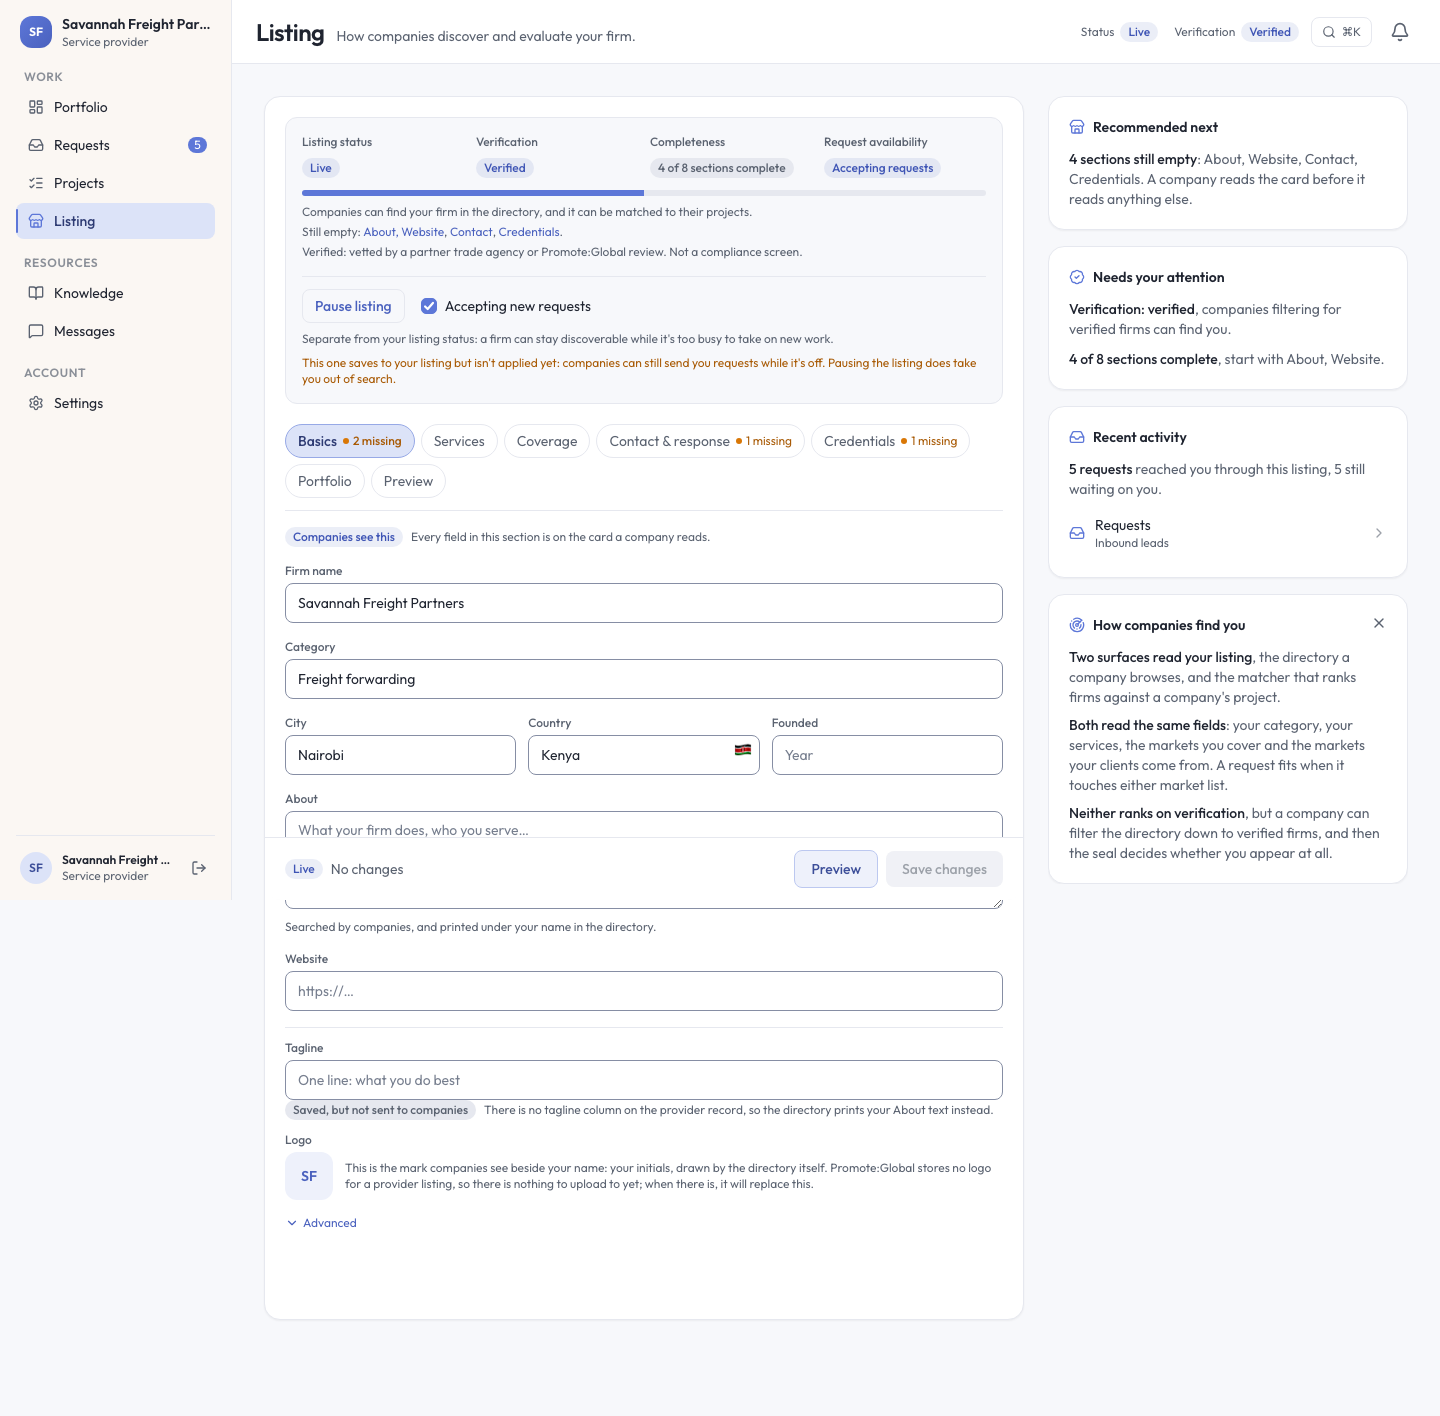Click the Preview button in the footer bar
The width and height of the screenshot is (1440, 1416).
pyautogui.click(x=836, y=869)
